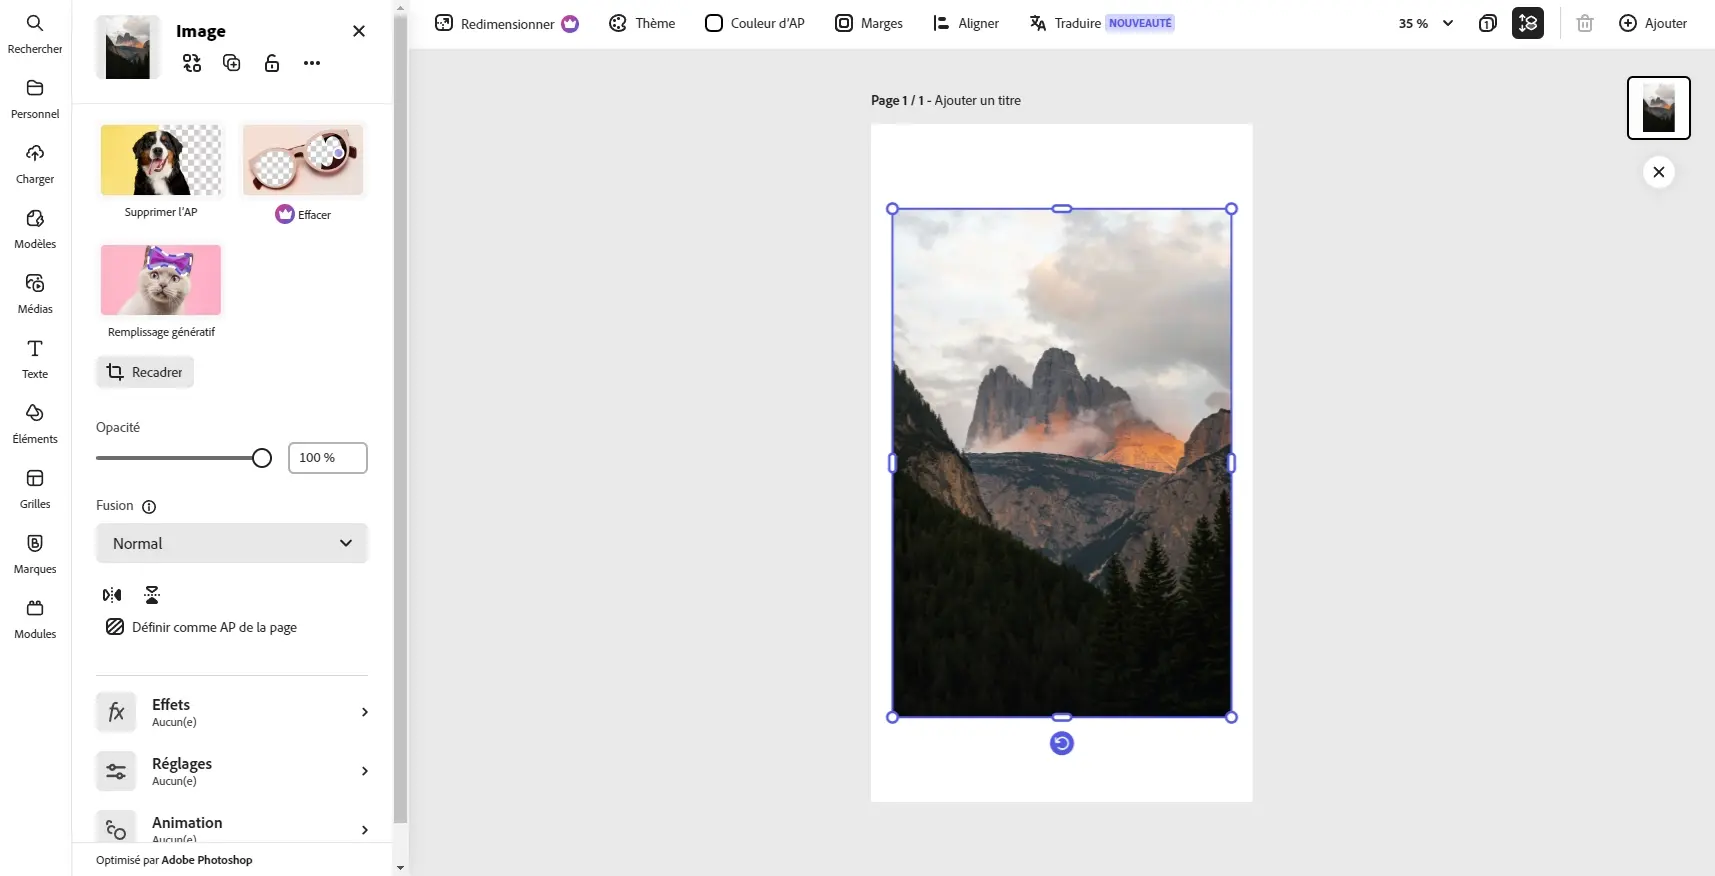
Task: Click the image thumbnail in the Image header
Action: 128,47
